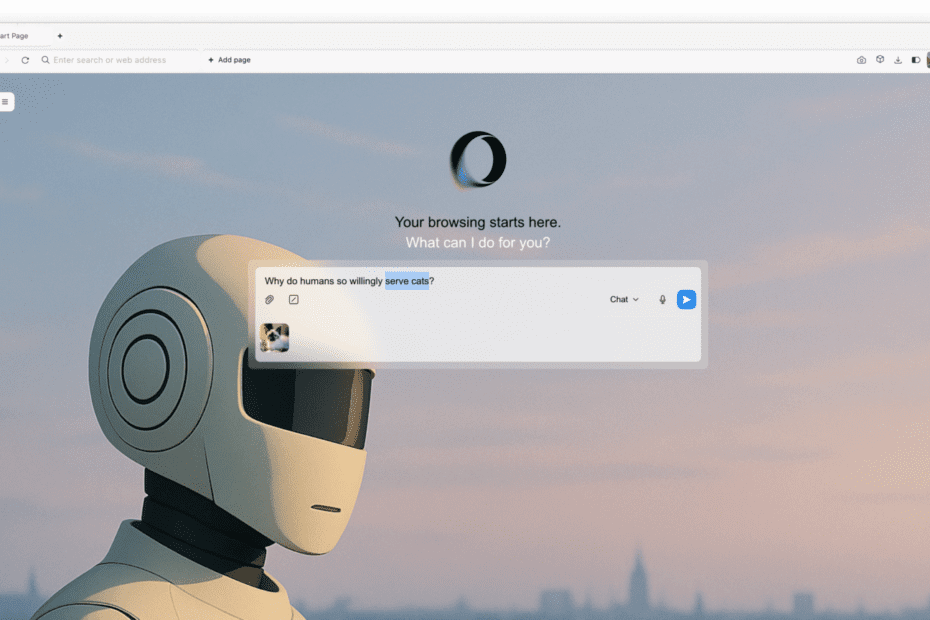Image resolution: width=930 pixels, height=620 pixels.
Task: Click Add page in the toolbar
Action: coord(228,60)
